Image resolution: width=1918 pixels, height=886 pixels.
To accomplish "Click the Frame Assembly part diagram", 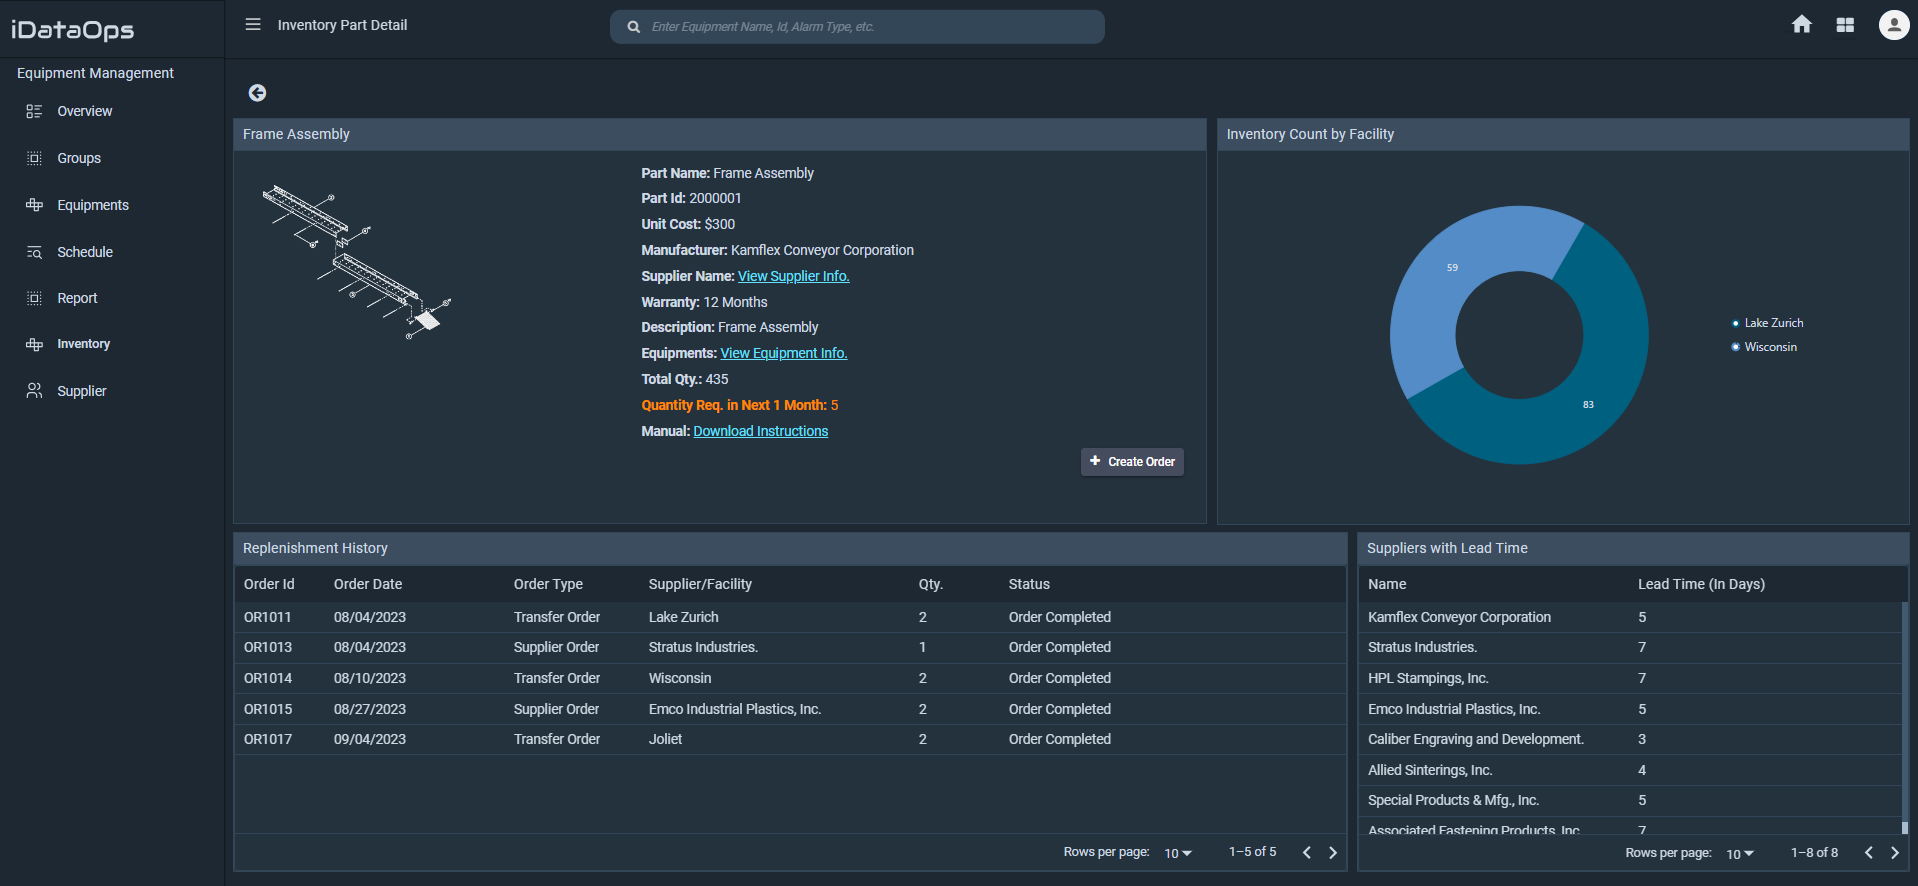I will [x=356, y=262].
